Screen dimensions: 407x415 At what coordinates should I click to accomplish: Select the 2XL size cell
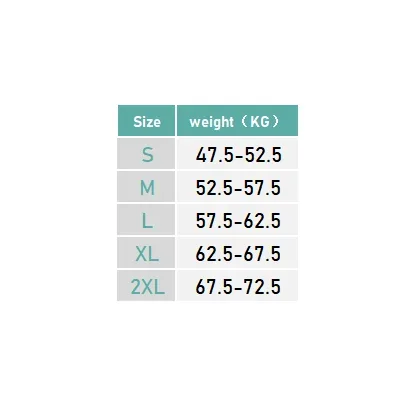tap(146, 286)
